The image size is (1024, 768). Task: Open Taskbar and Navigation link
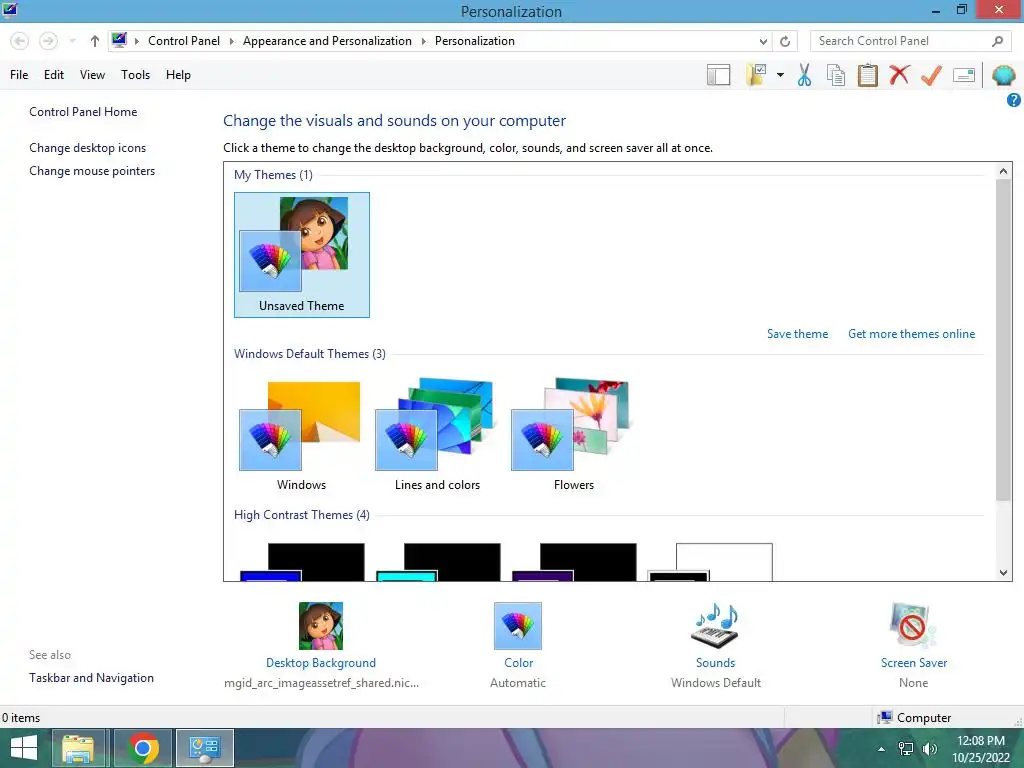click(x=91, y=678)
